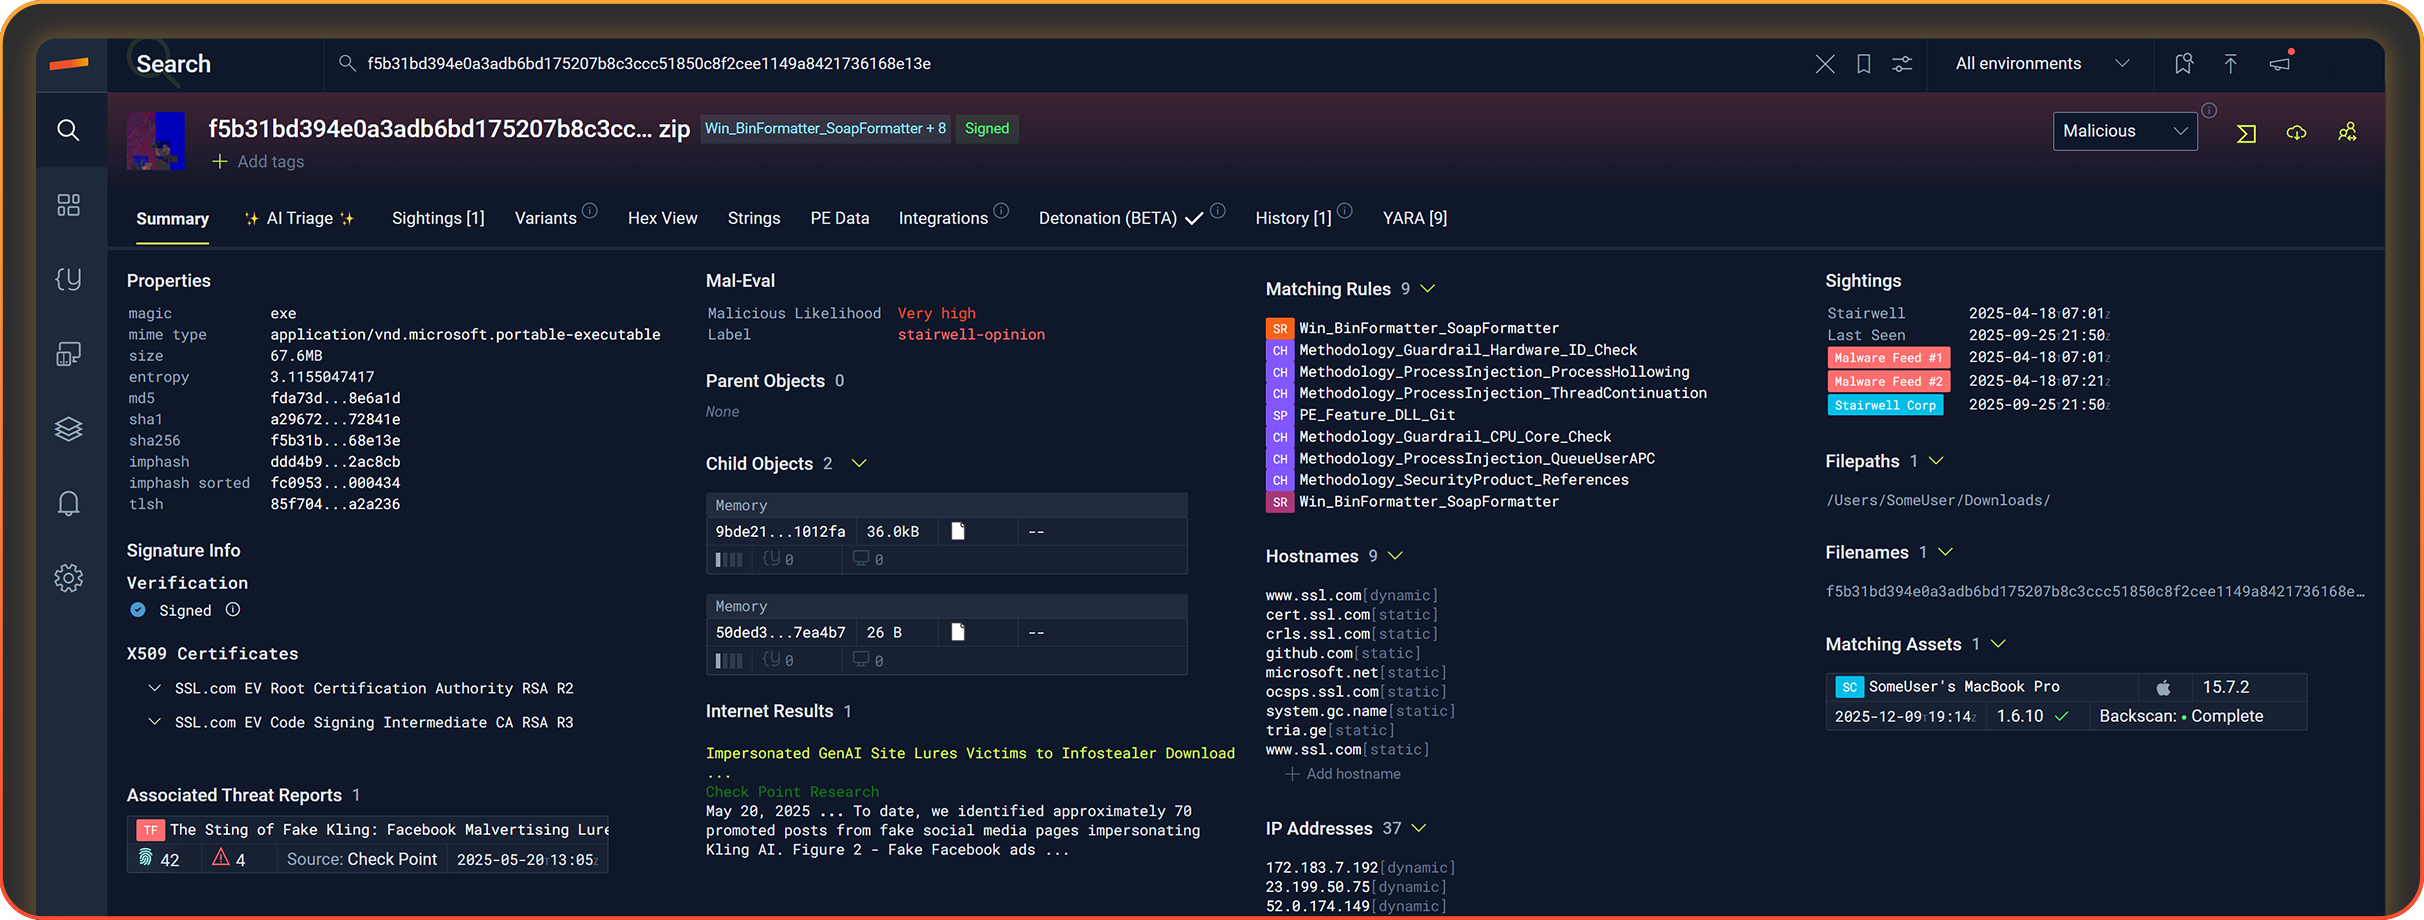Open the AI Triage tab
This screenshot has width=2424, height=920.
pos(299,218)
